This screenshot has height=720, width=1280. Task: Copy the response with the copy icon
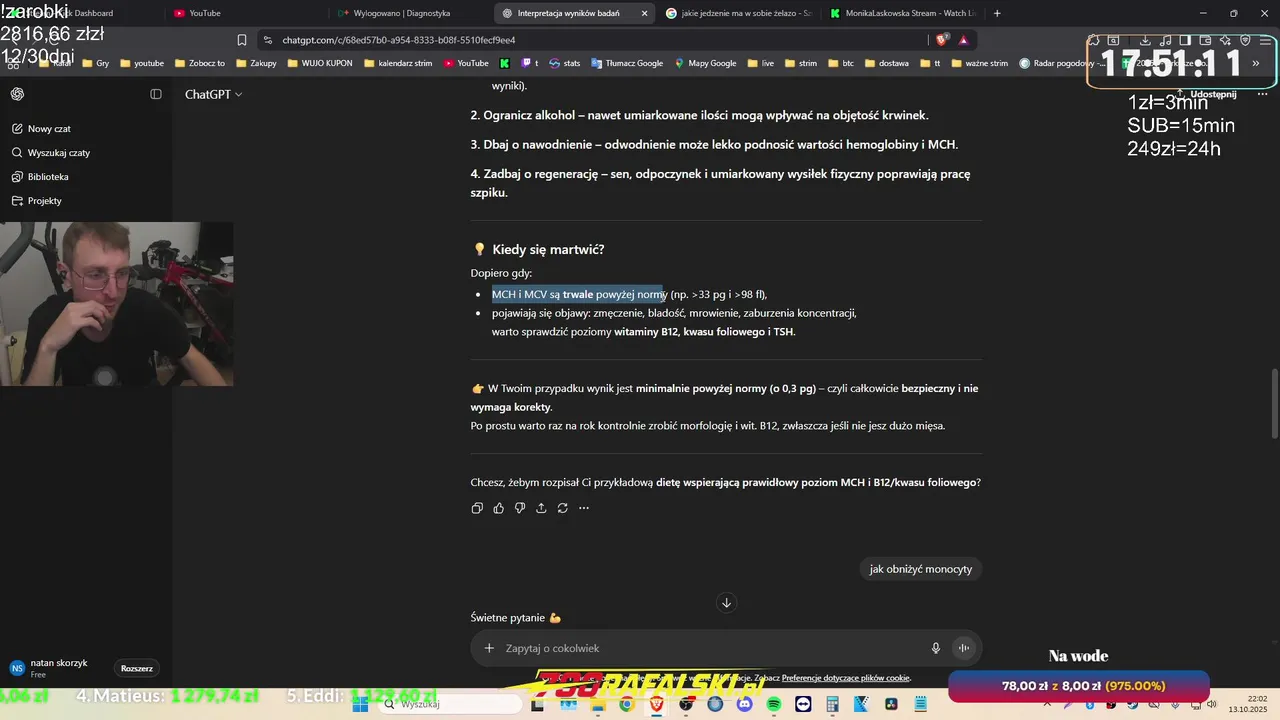click(477, 508)
